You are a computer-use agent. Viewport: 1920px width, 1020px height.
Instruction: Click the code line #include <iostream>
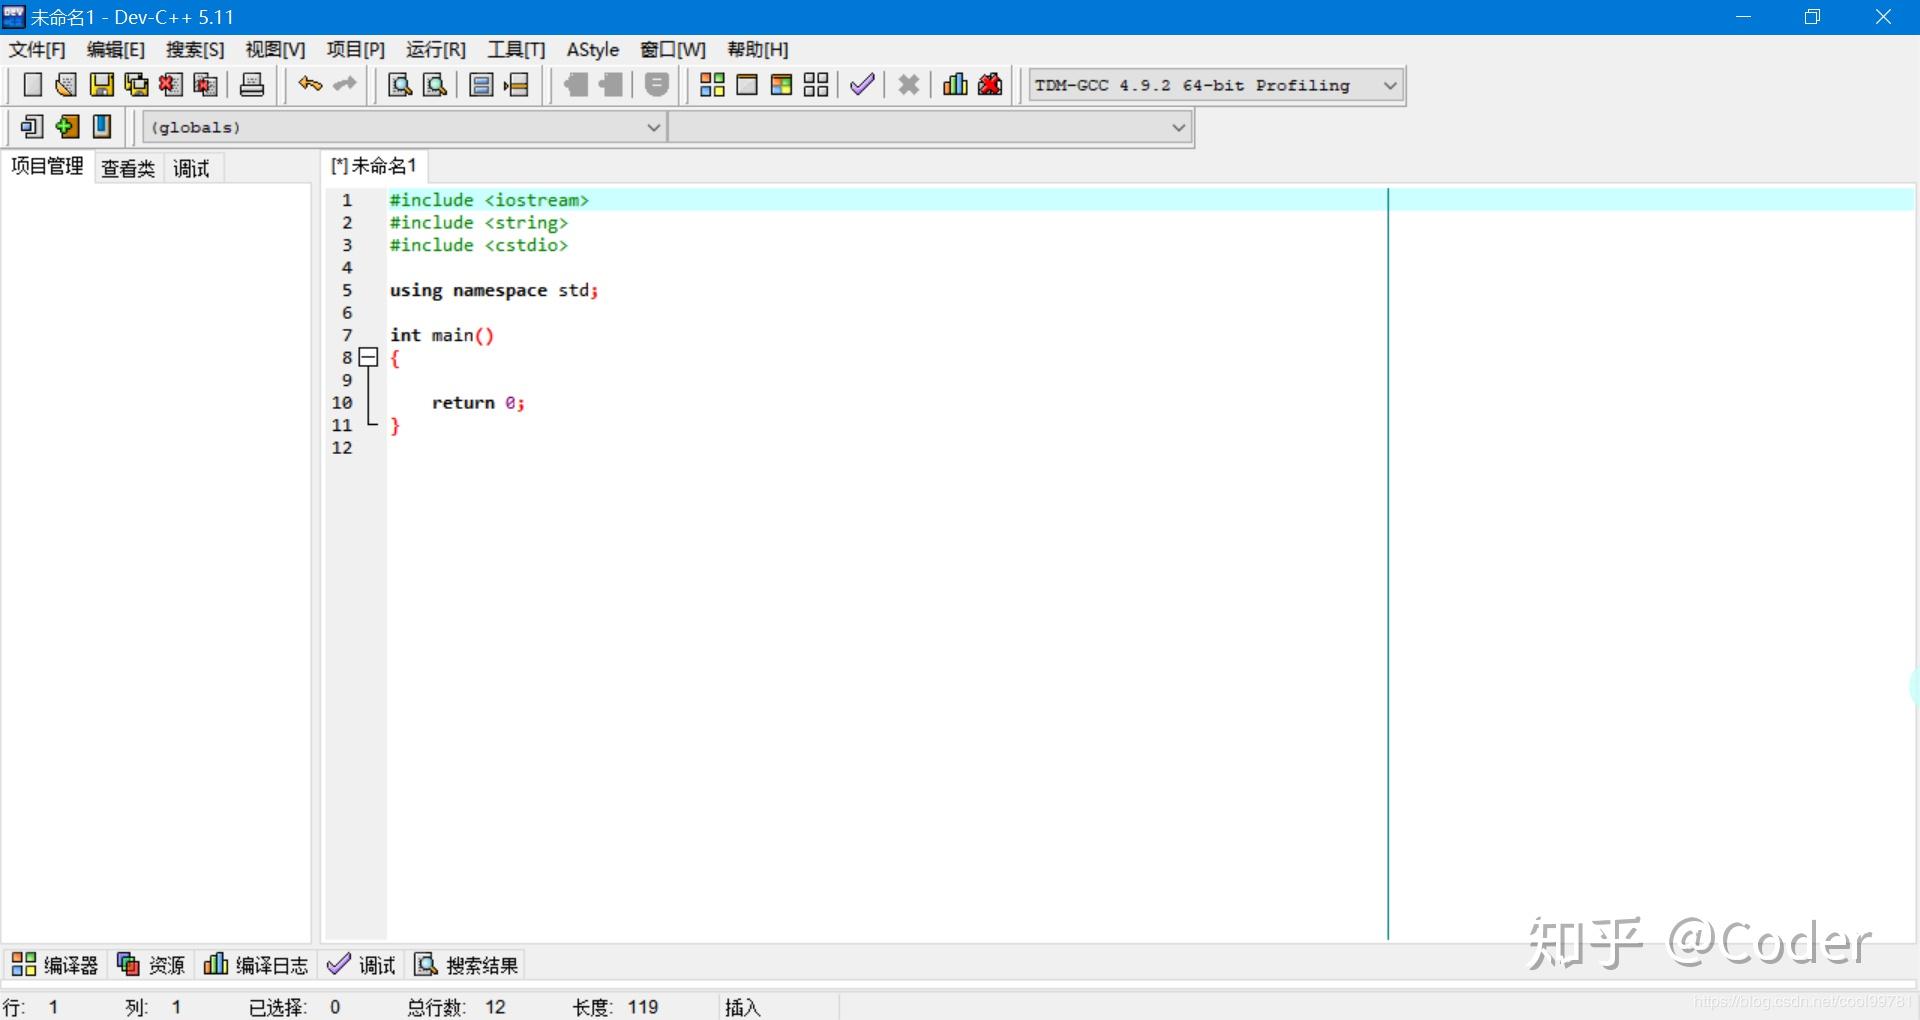click(489, 200)
